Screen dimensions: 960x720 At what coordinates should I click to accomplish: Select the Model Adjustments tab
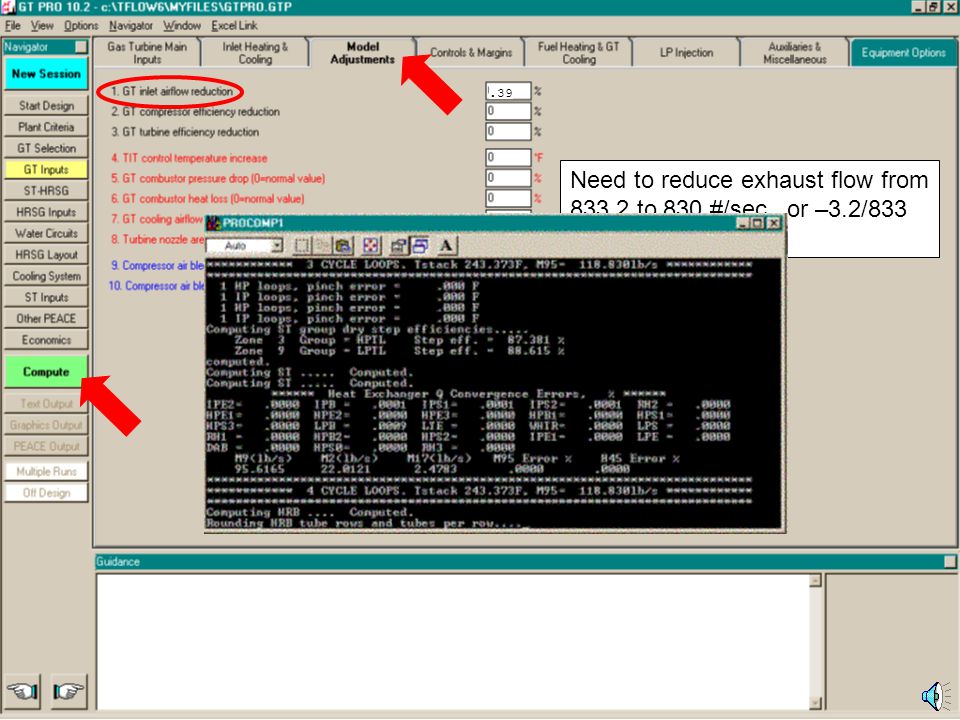point(362,53)
